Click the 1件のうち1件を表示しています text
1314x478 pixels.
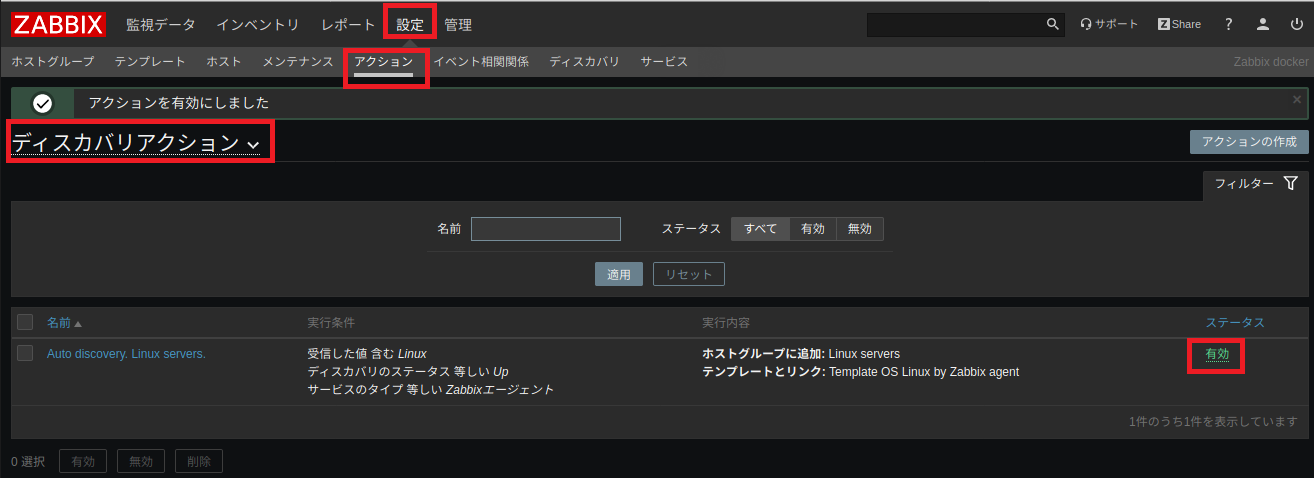click(1213, 422)
